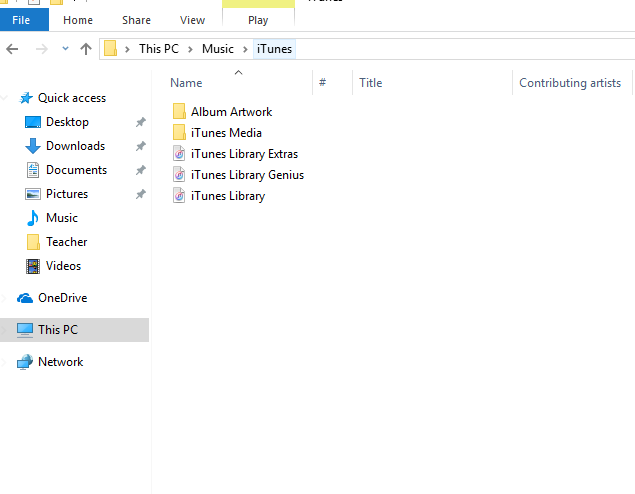
Task: Open Music from the navigation pane
Action: [62, 218]
